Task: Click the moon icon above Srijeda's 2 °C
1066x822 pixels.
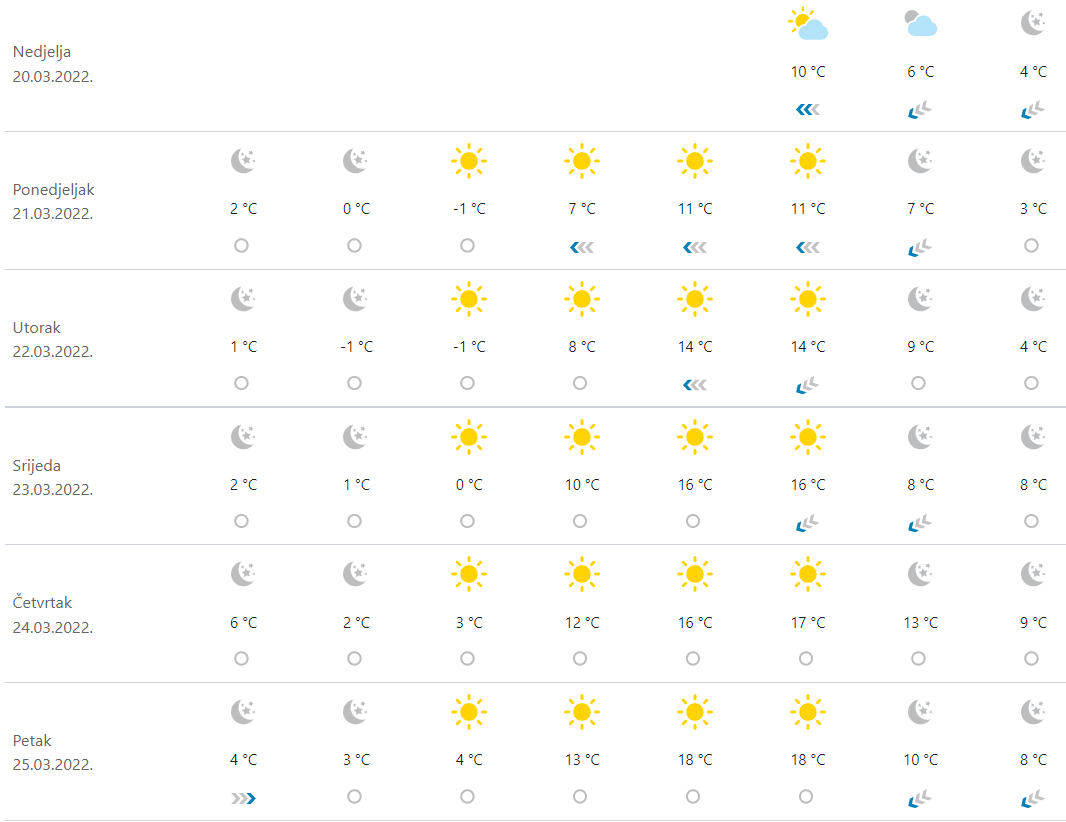Action: 243,436
